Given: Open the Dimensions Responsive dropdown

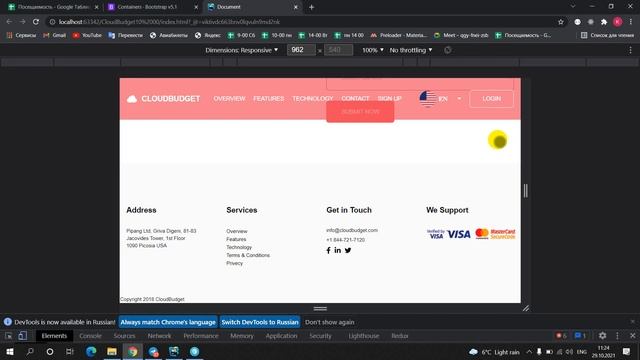Looking at the screenshot, I should coord(241,50).
